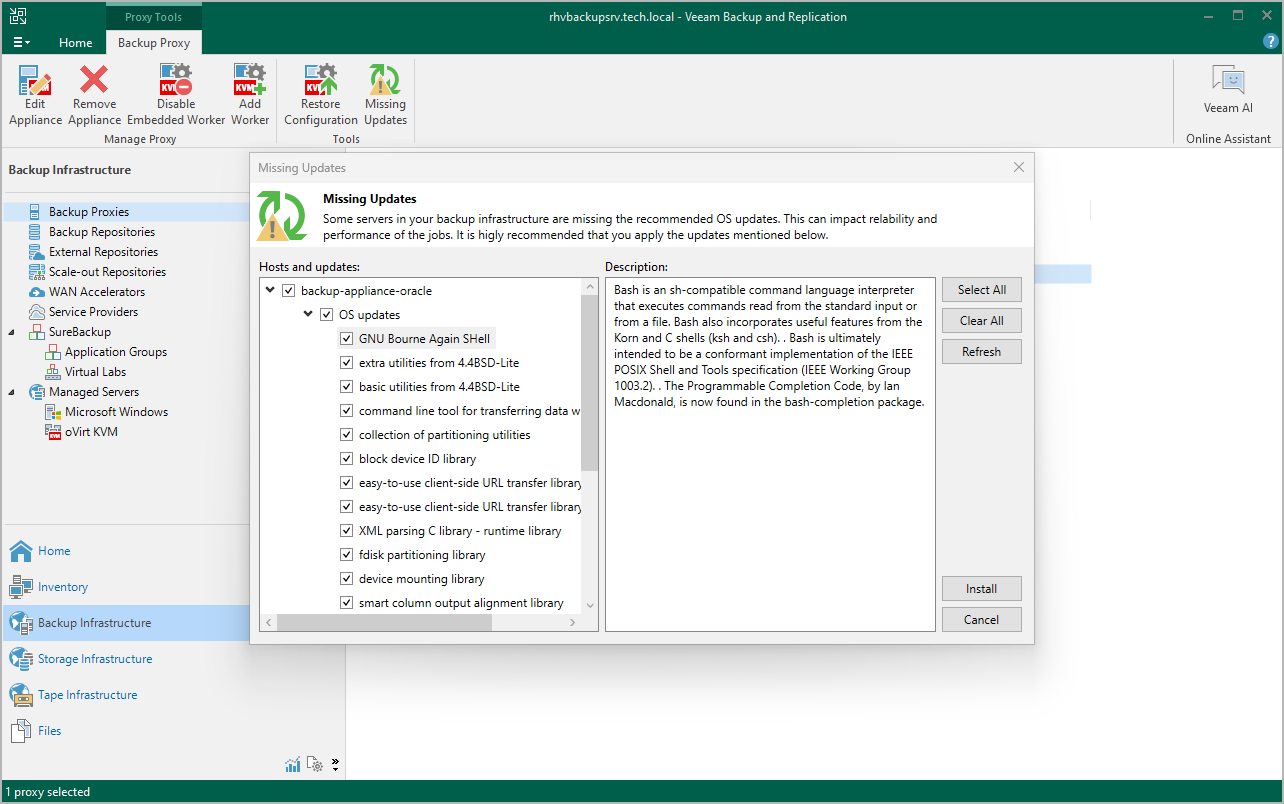Open the main application menu dropdown
The image size is (1284, 804).
(22, 43)
